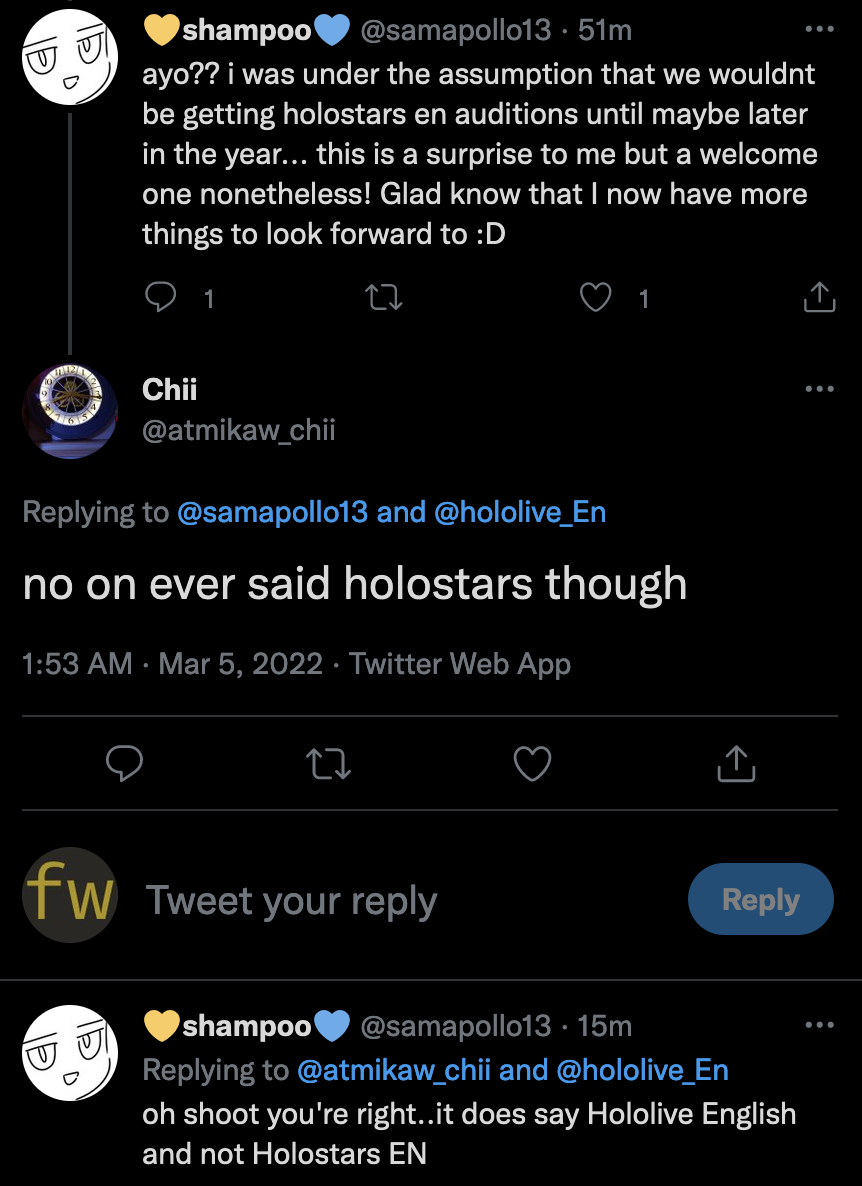Share shampoo's top tweet
The height and width of the screenshot is (1186, 862).
click(819, 297)
